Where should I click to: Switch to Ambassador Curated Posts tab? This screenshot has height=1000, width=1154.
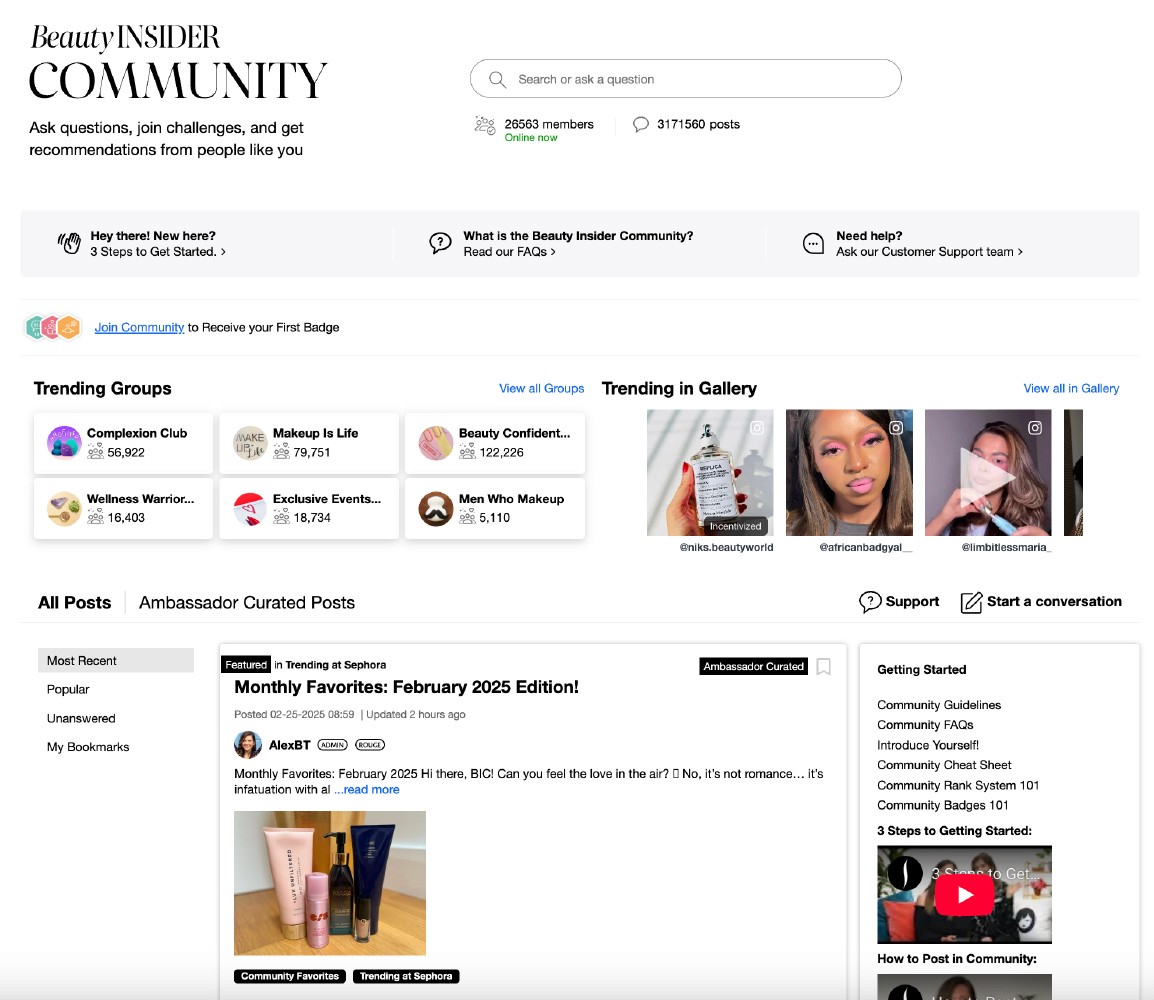click(247, 603)
